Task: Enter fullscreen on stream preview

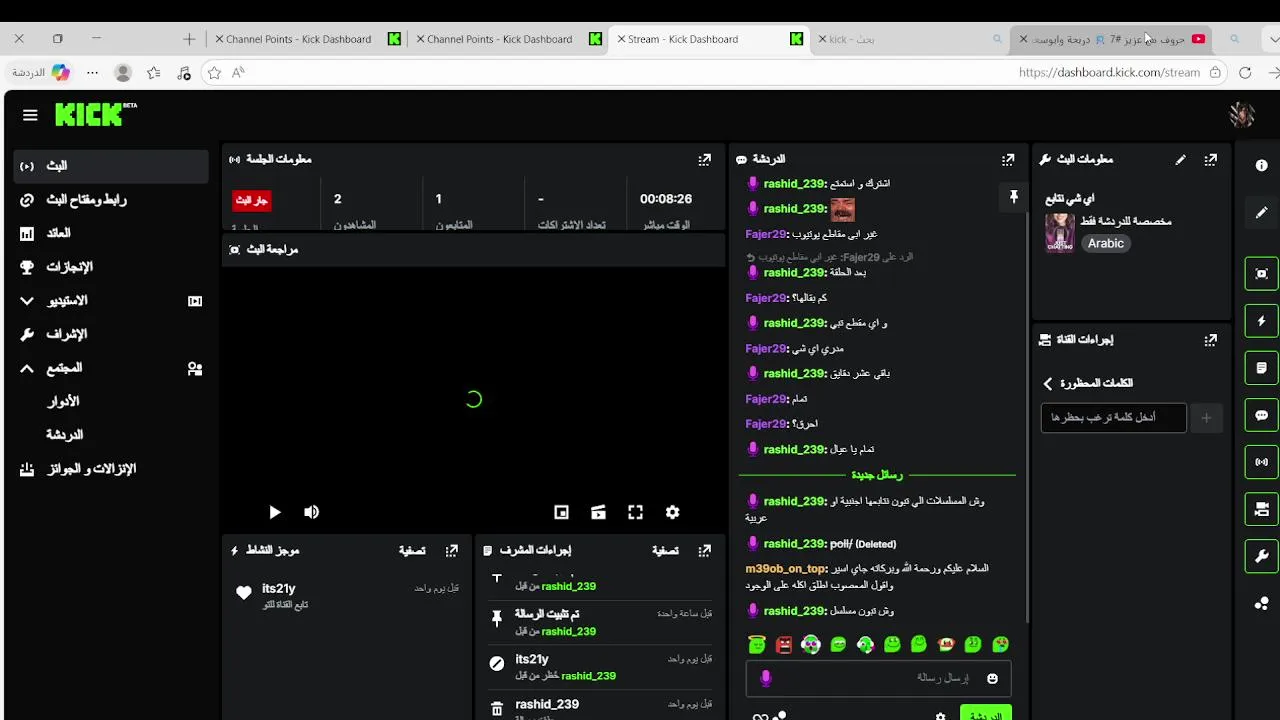Action: tap(635, 512)
